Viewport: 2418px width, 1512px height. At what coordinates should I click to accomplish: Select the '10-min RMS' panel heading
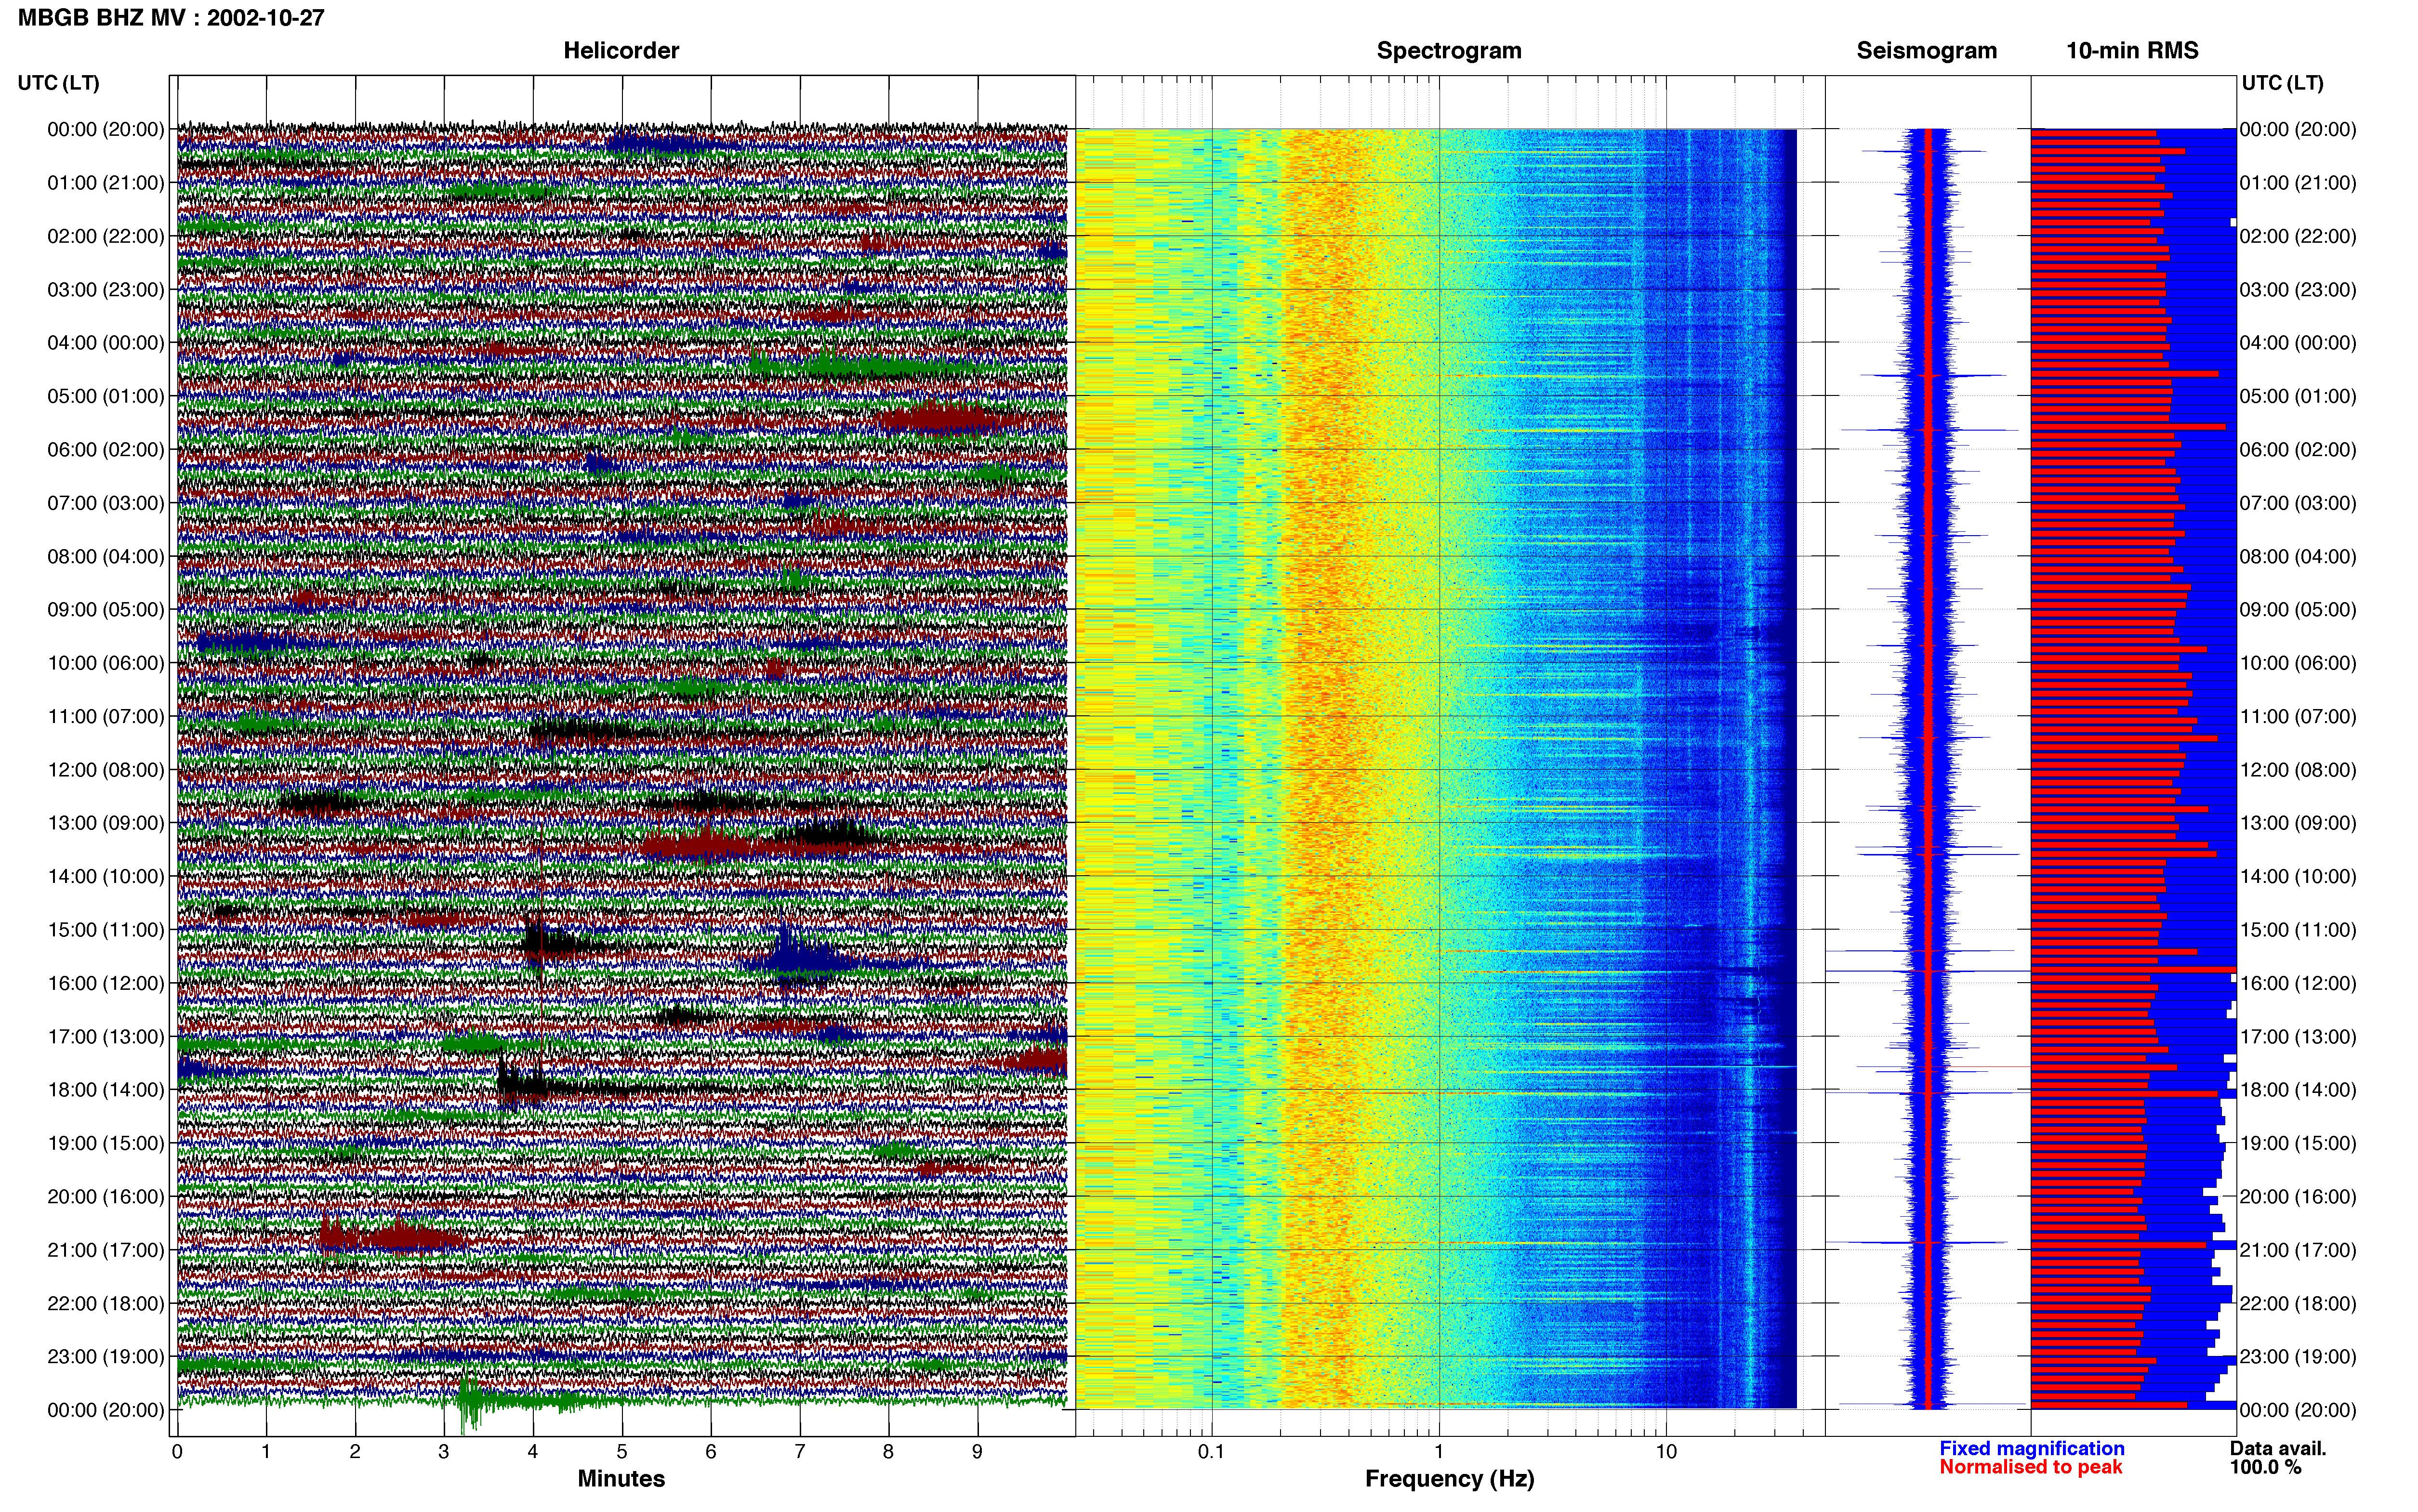(2132, 51)
